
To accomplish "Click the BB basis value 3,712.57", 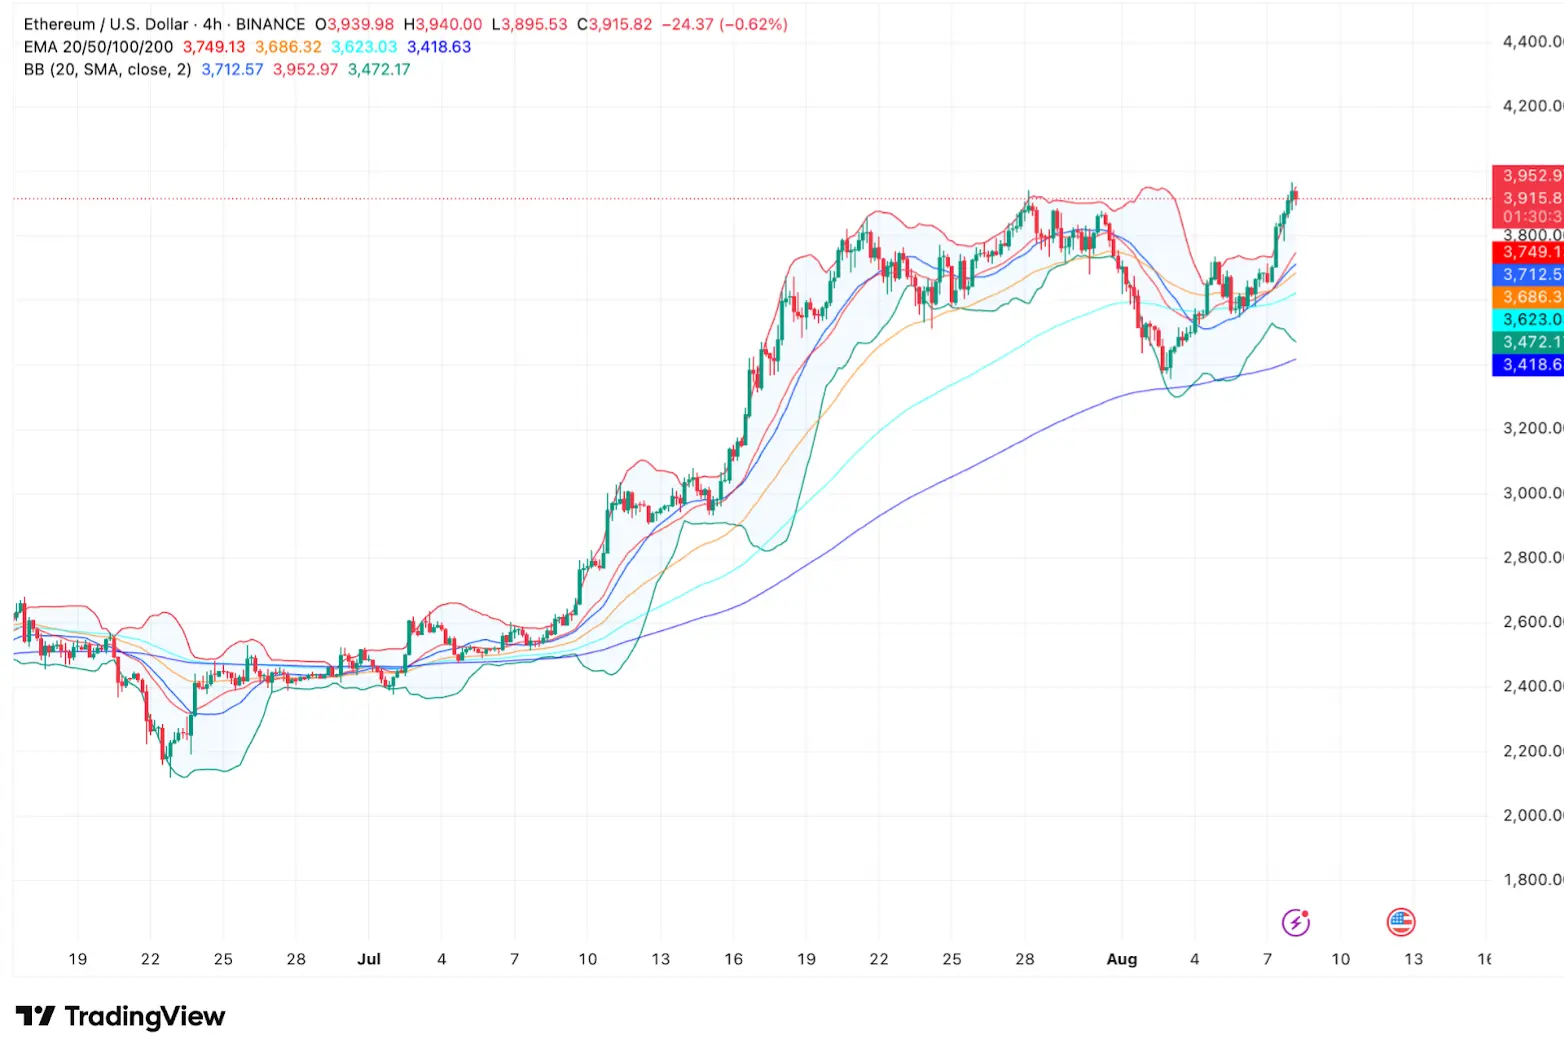I will coord(232,69).
